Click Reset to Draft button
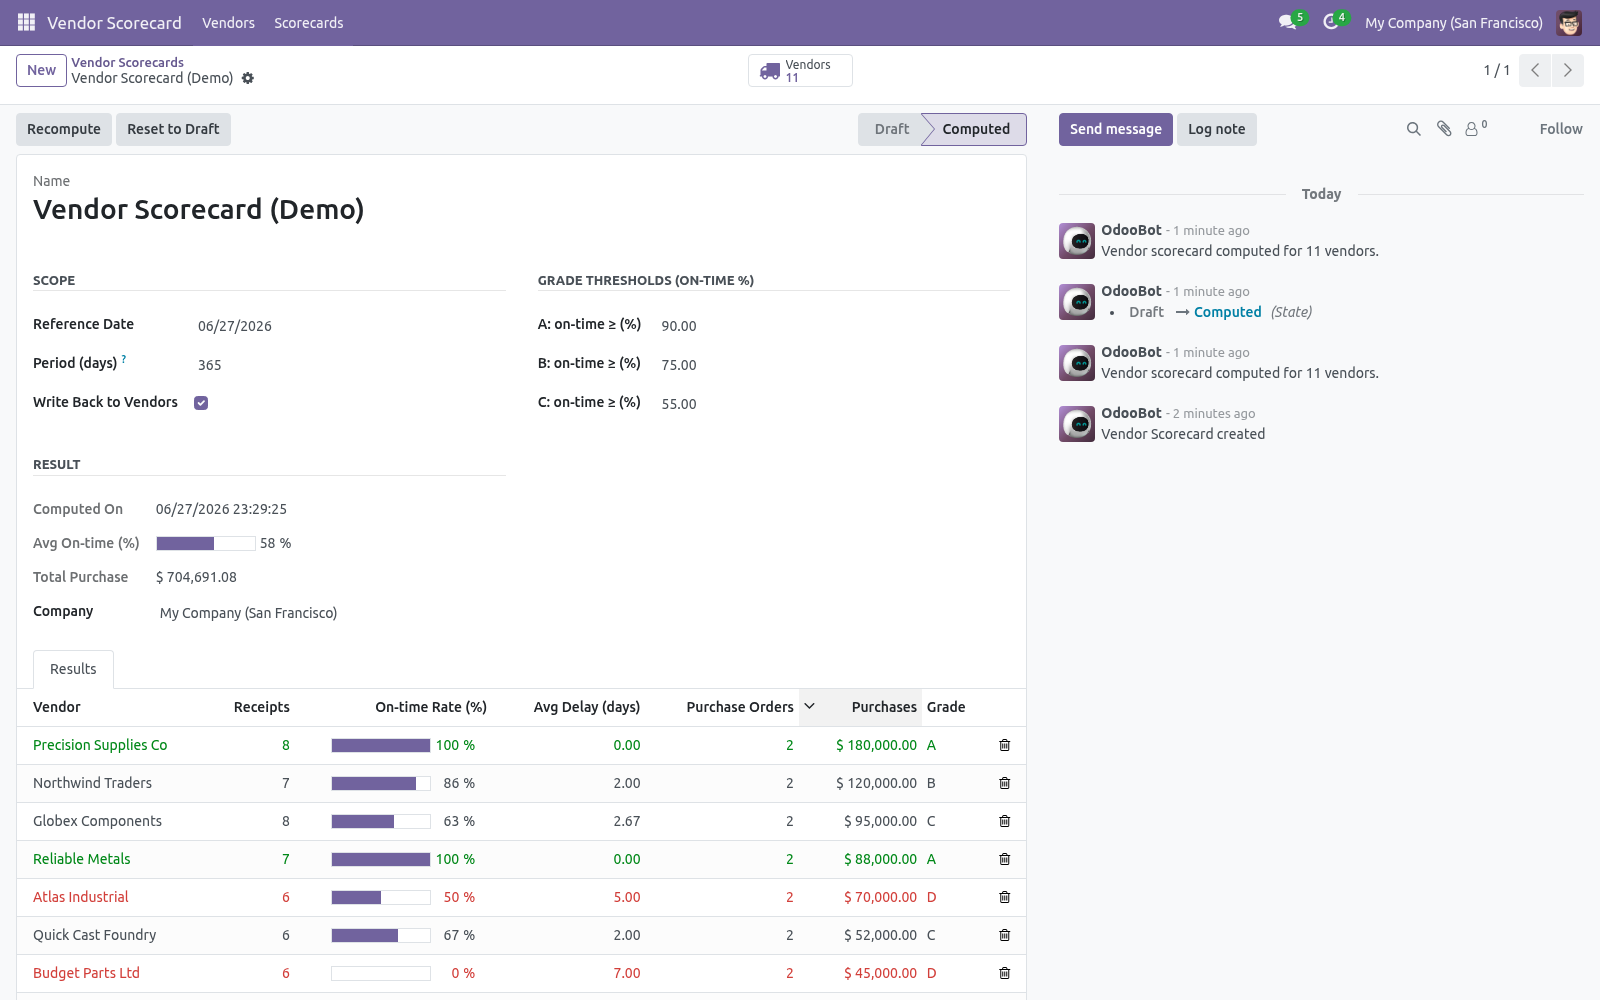The width and height of the screenshot is (1600, 1000). click(x=173, y=129)
